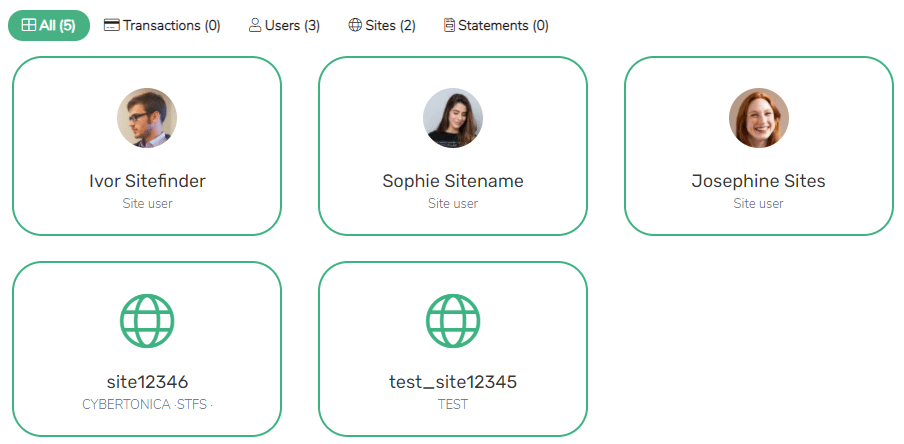
Task: Select the All (5) filter tab
Action: pos(49,25)
